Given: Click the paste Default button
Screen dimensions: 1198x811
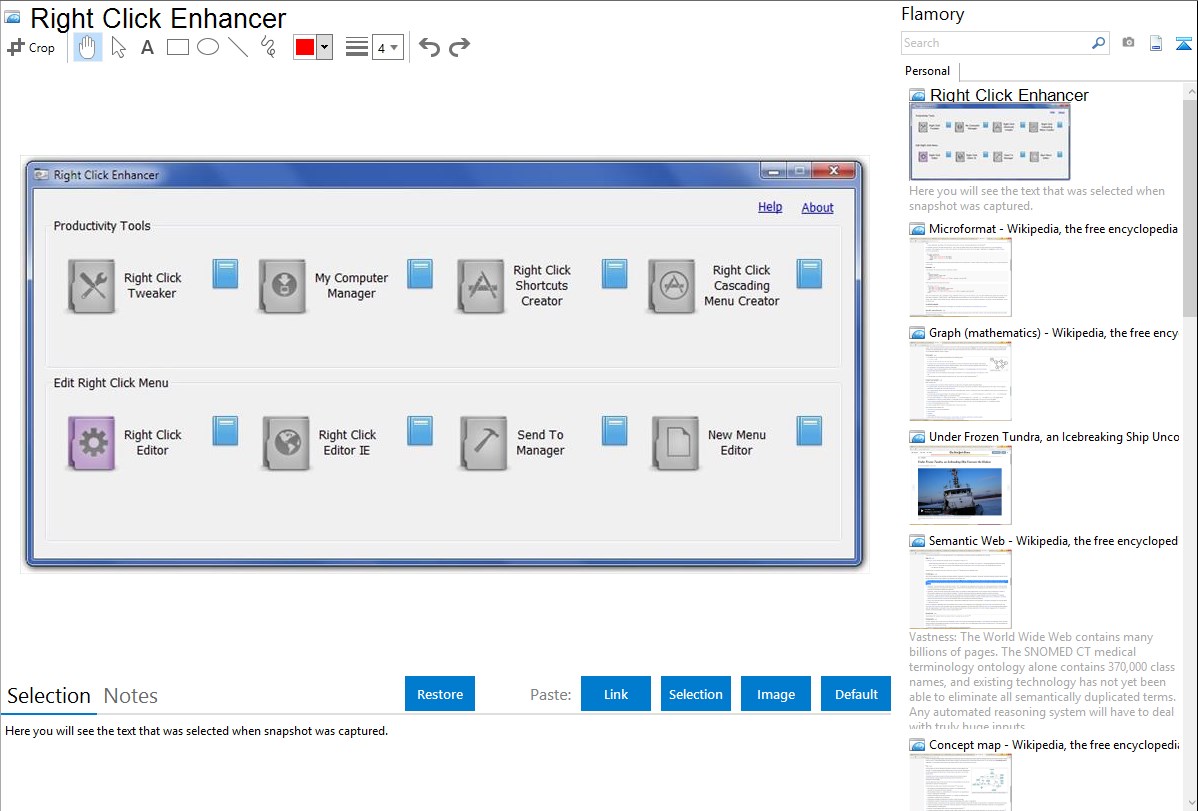Looking at the screenshot, I should point(856,693).
